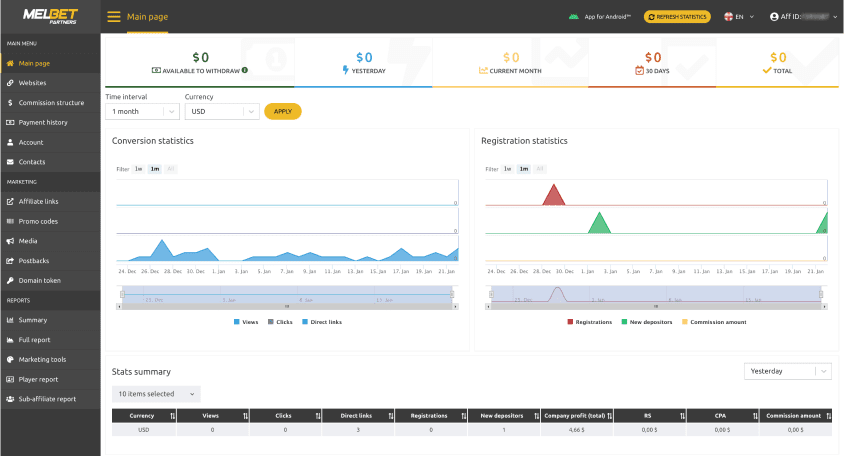844x456 pixels.
Task: Click the Domain token key icon
Action: coord(9,280)
